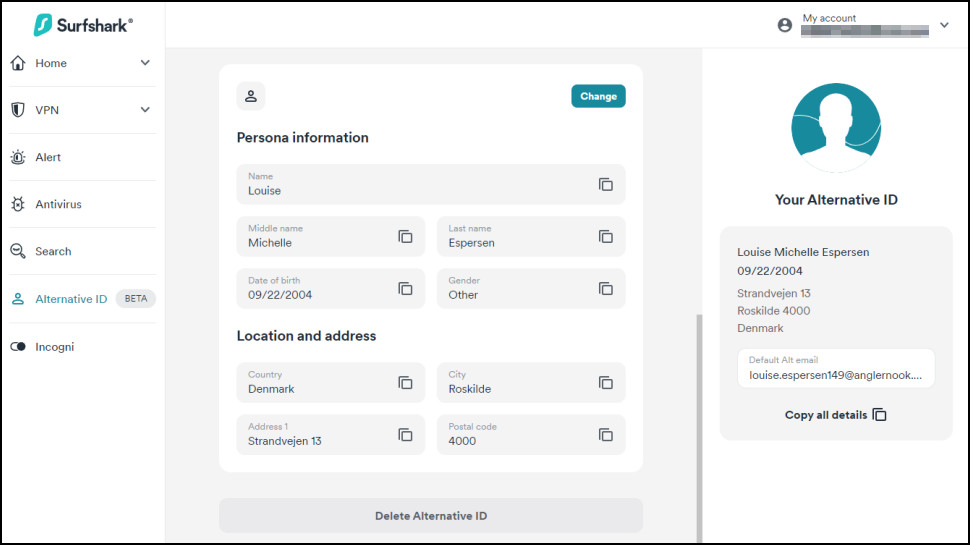This screenshot has width=970, height=545.
Task: Copy the Address 1 value
Action: point(405,434)
